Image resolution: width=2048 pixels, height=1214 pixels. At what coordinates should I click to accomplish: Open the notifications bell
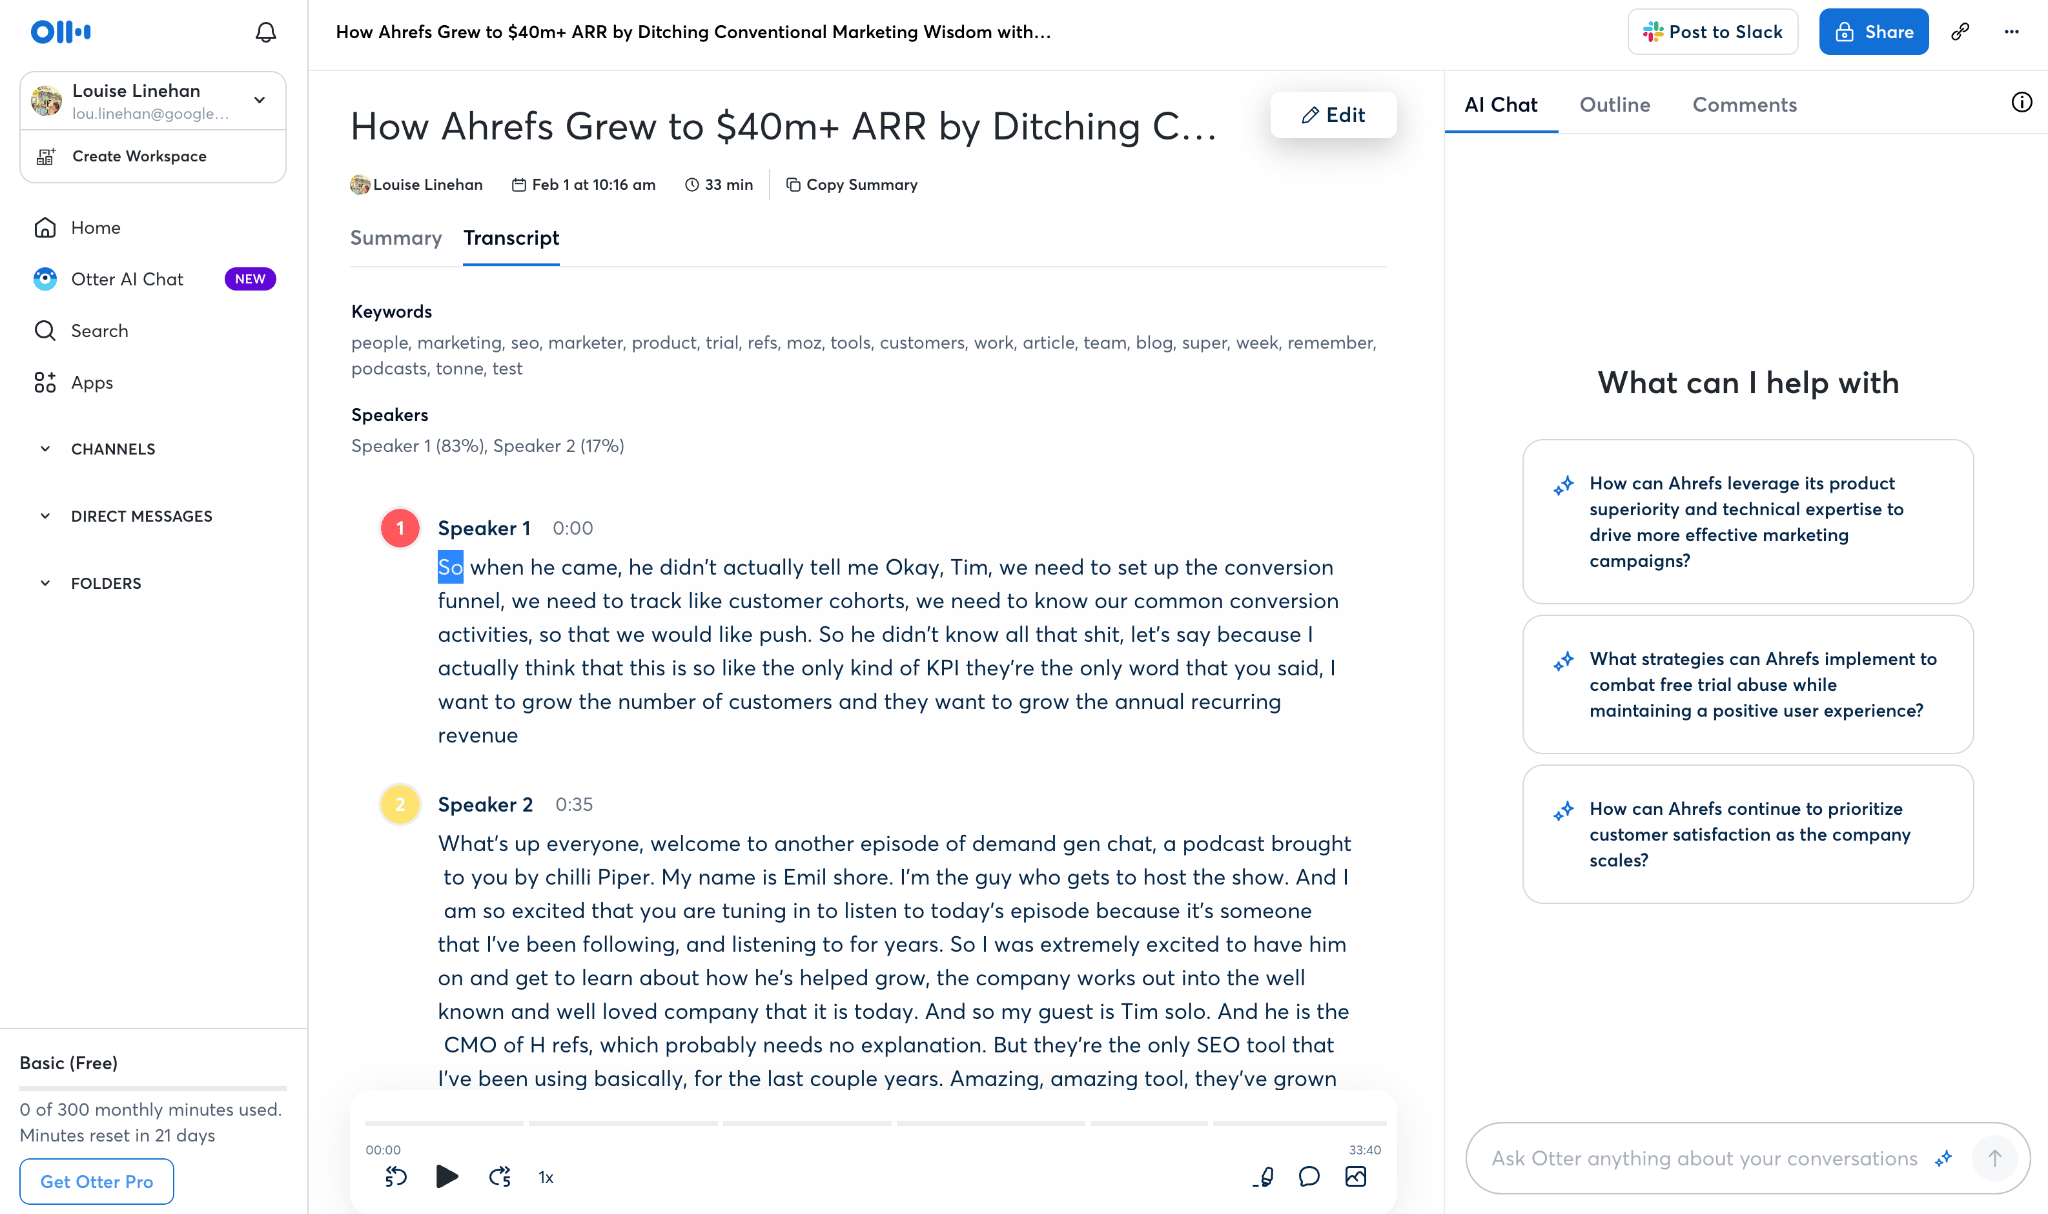pyautogui.click(x=265, y=31)
